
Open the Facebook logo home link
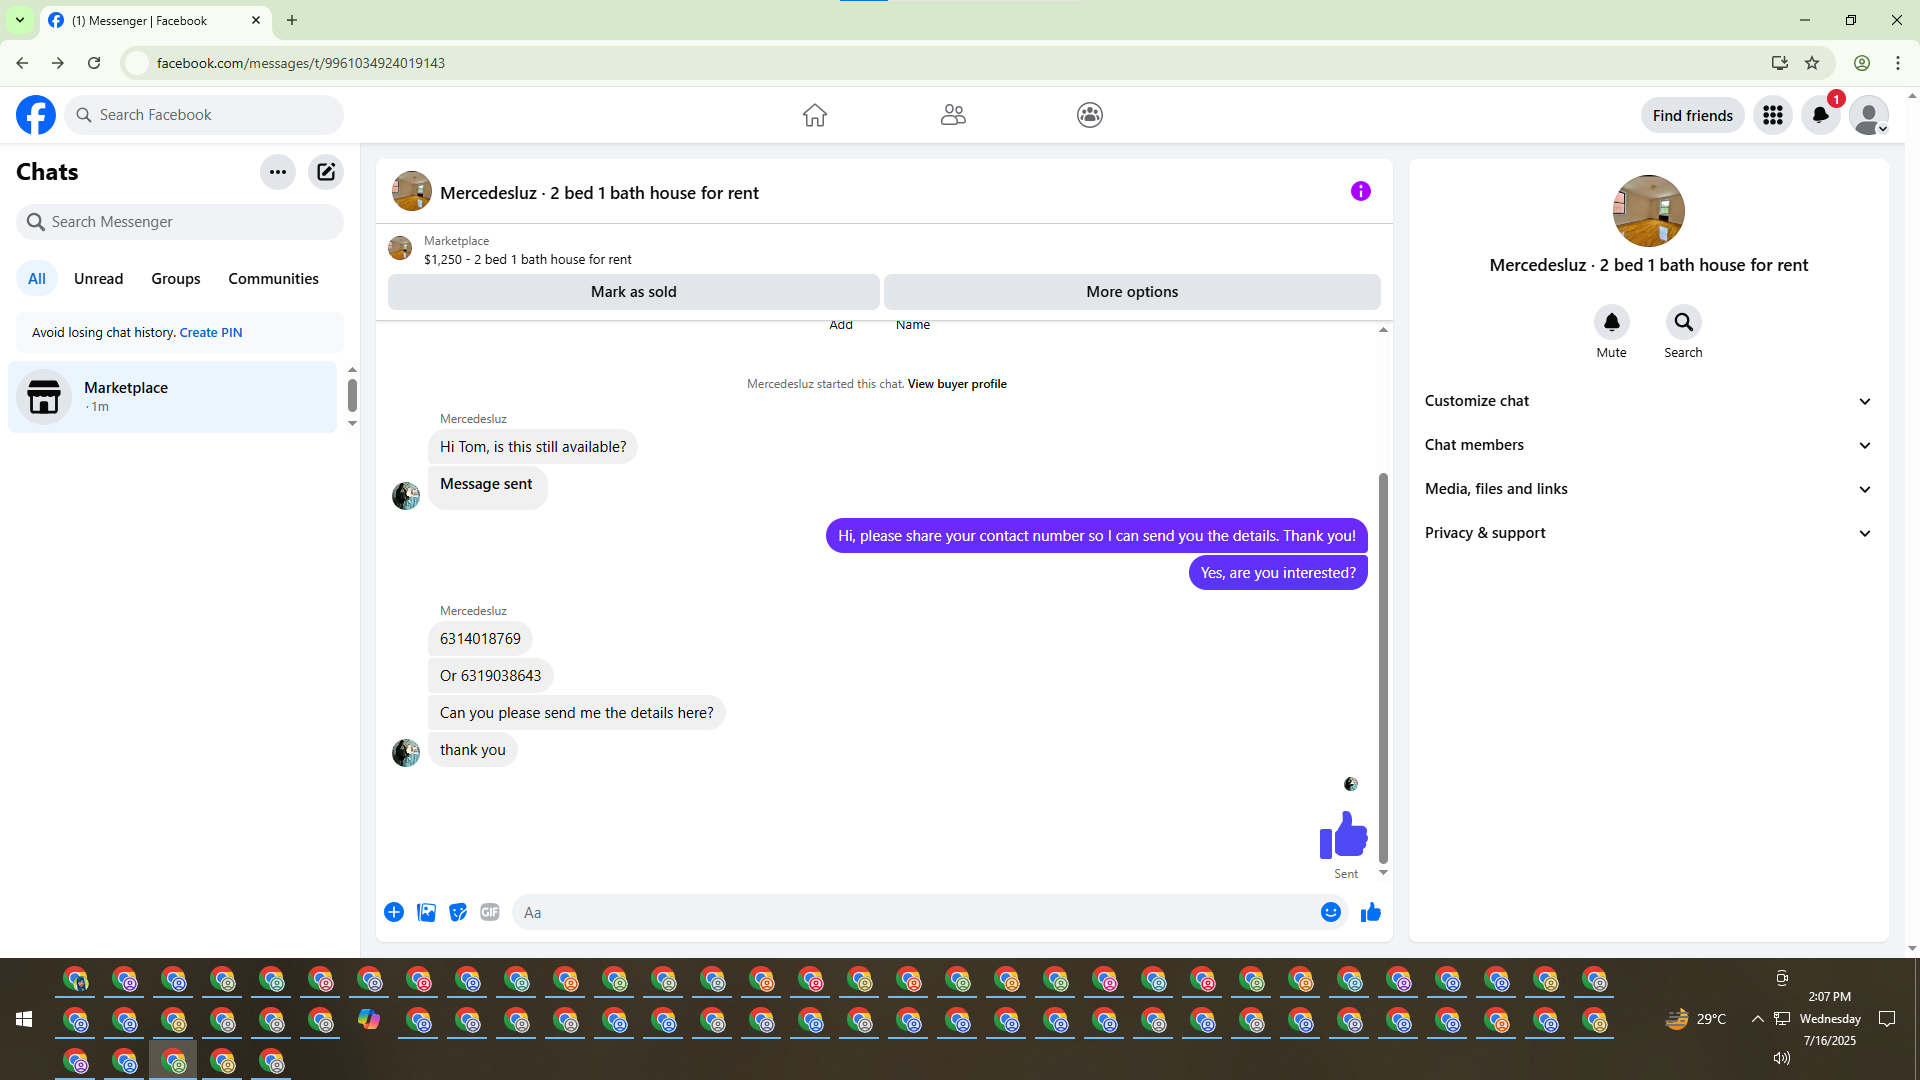(x=36, y=115)
